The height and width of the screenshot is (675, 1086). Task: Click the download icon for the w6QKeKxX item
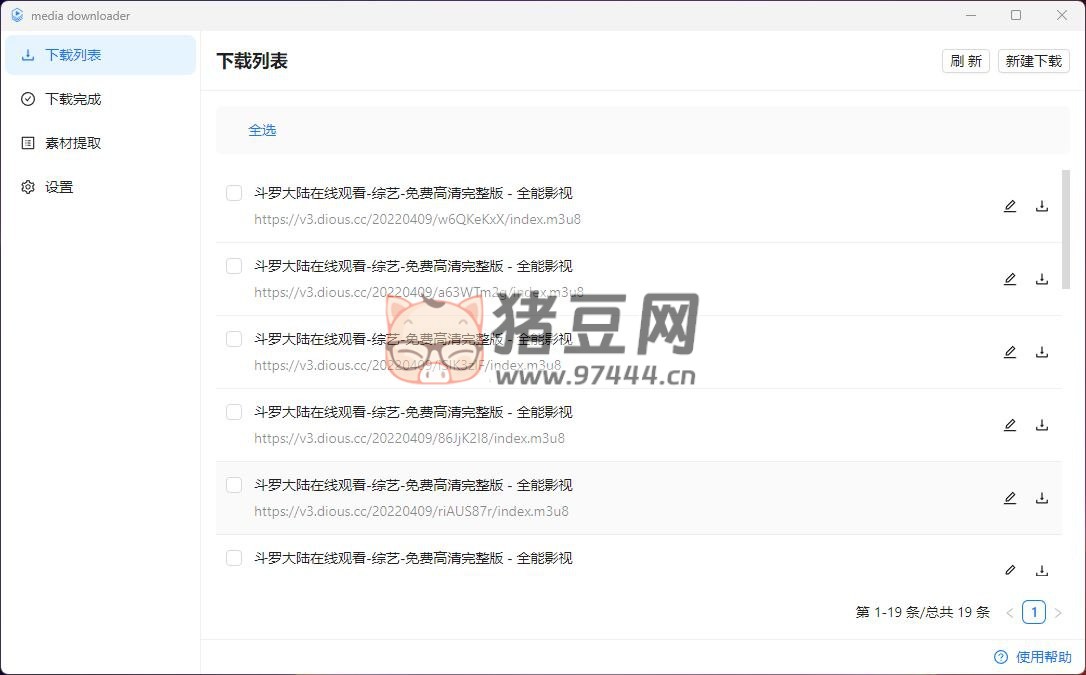point(1042,206)
